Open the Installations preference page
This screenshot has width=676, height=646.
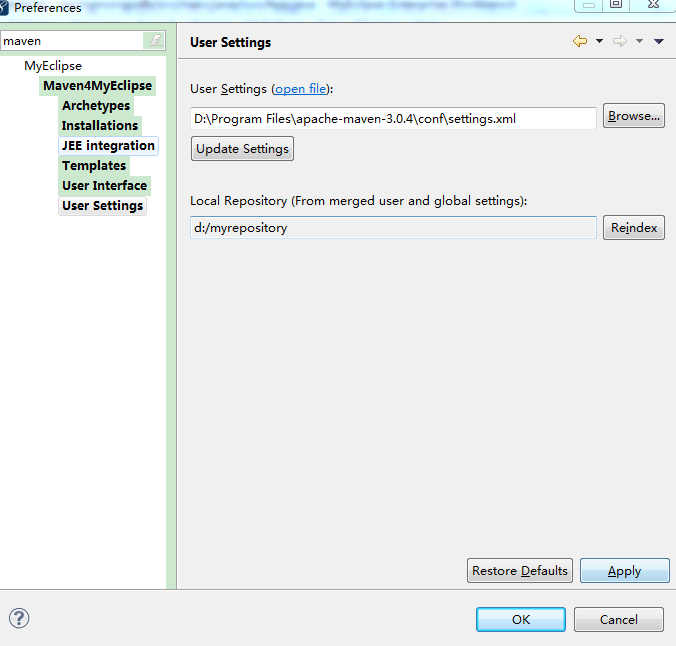point(100,125)
